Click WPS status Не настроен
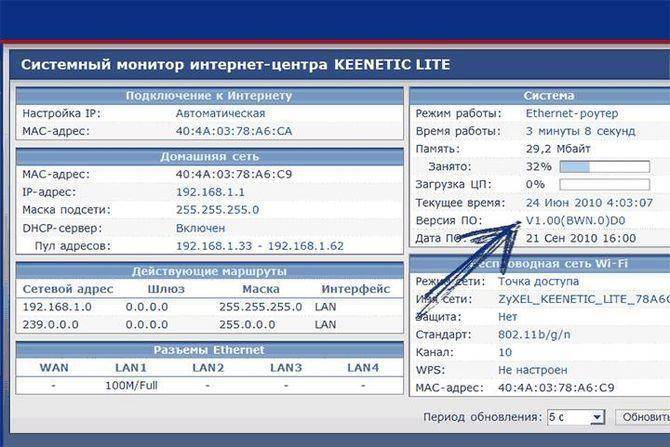Screen dimensions: 670x447 pyautogui.click(x=533, y=370)
